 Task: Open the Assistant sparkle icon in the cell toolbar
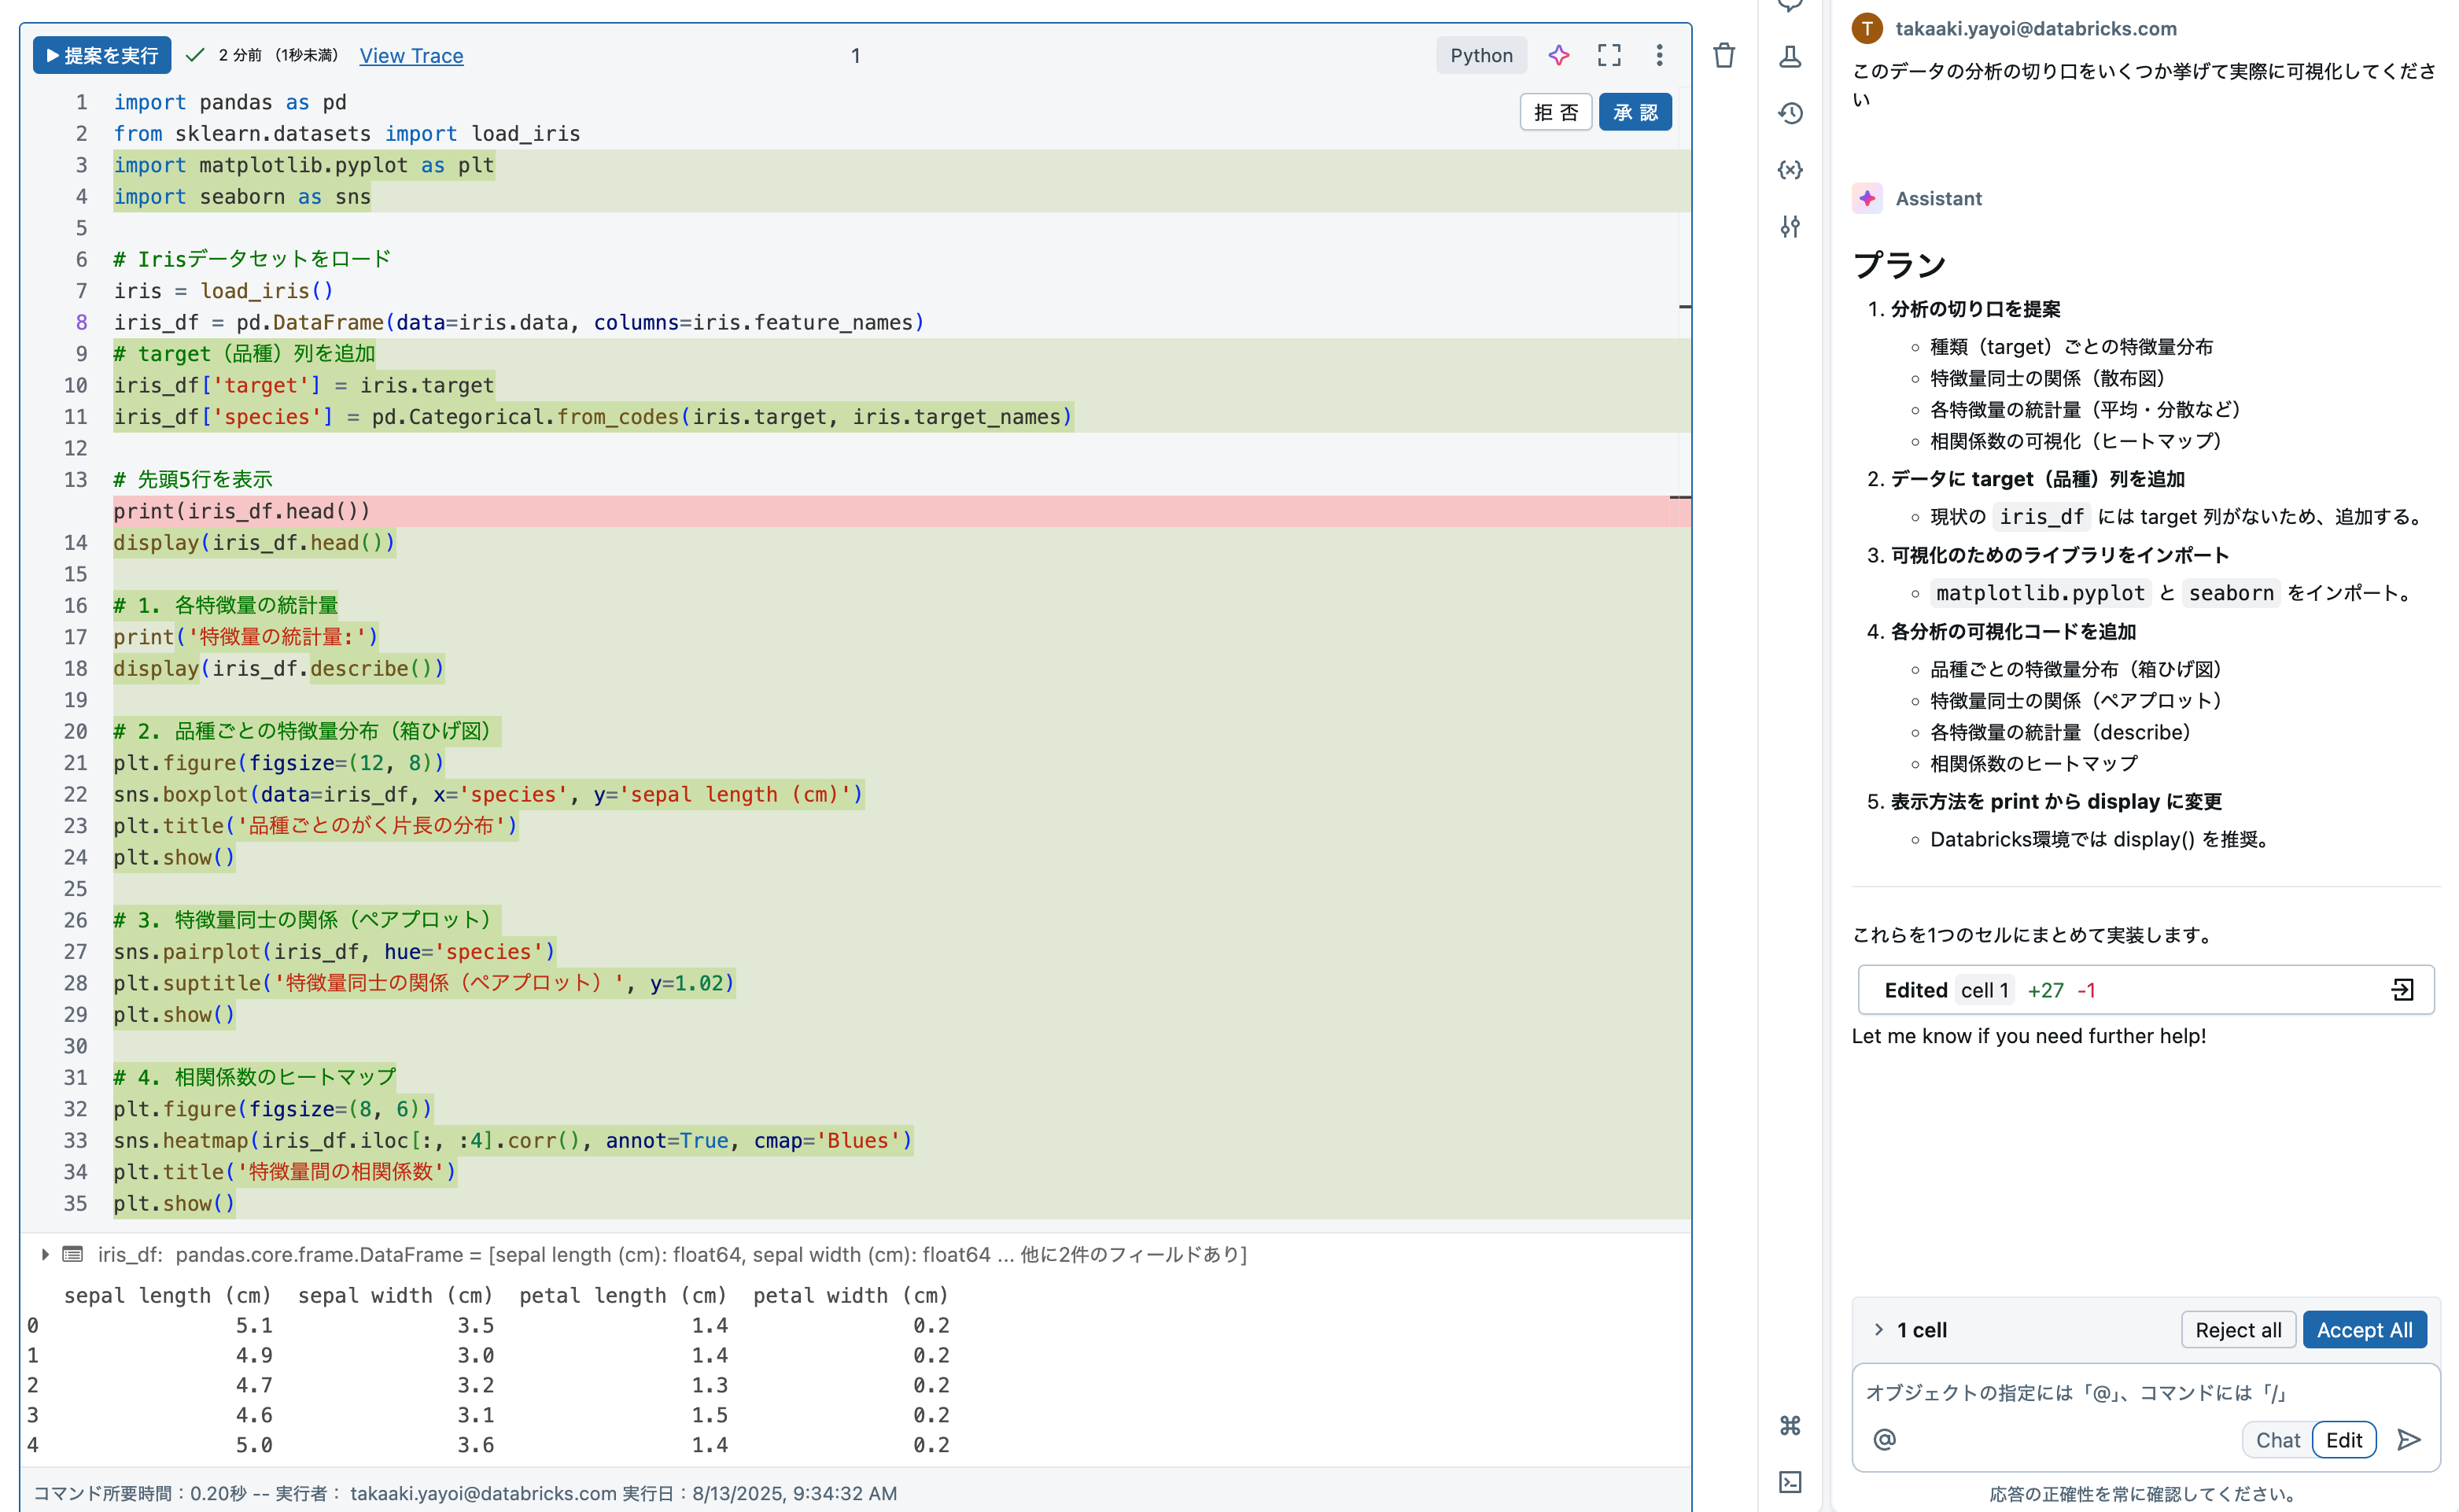(x=1559, y=55)
